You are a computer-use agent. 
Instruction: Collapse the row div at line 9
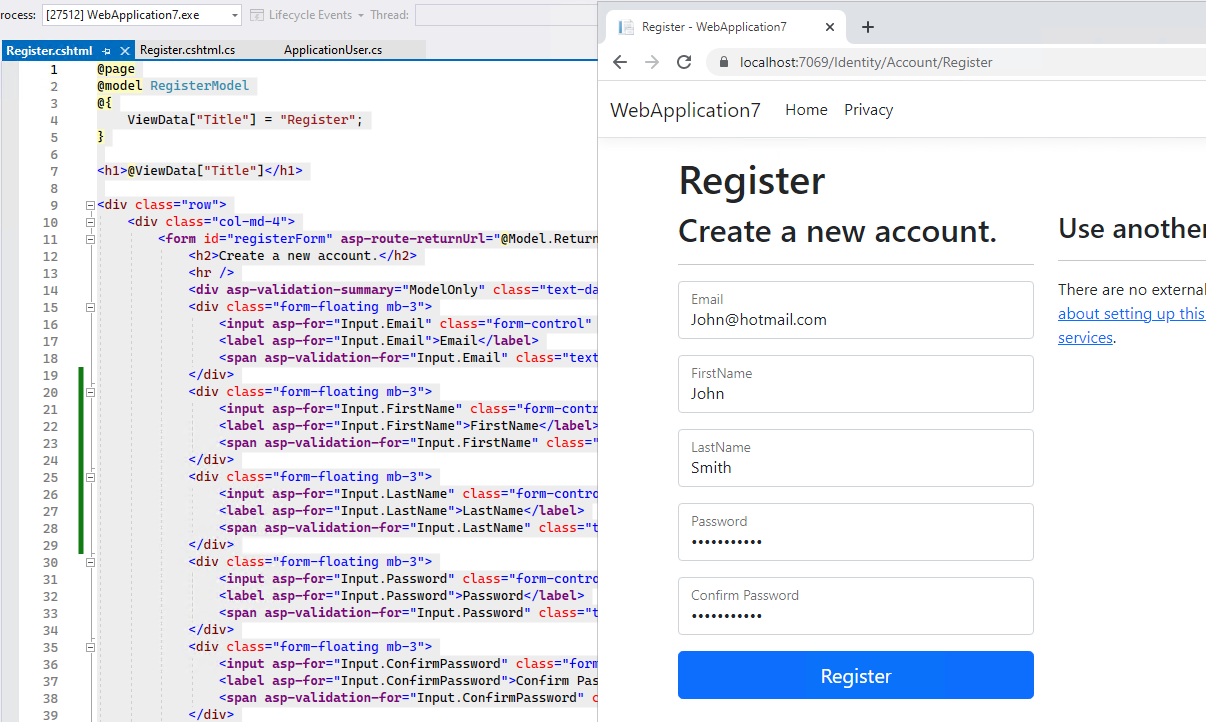pos(90,204)
